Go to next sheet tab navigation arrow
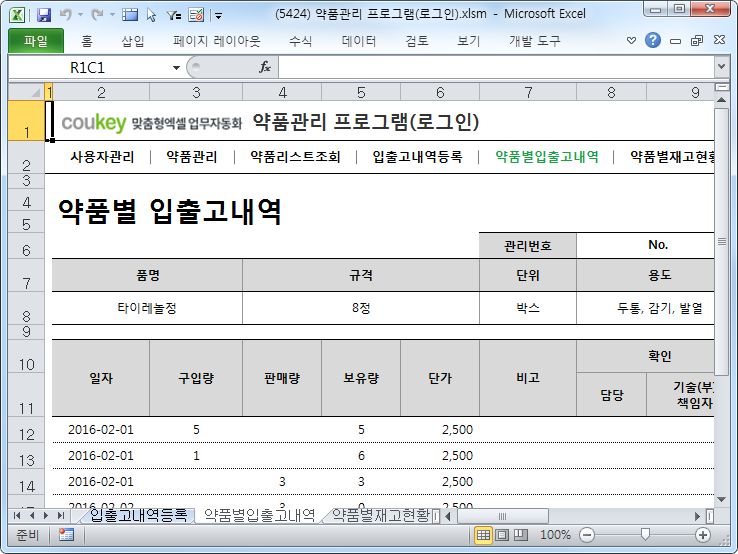Screen dimensions: 738x554 coord(46,515)
